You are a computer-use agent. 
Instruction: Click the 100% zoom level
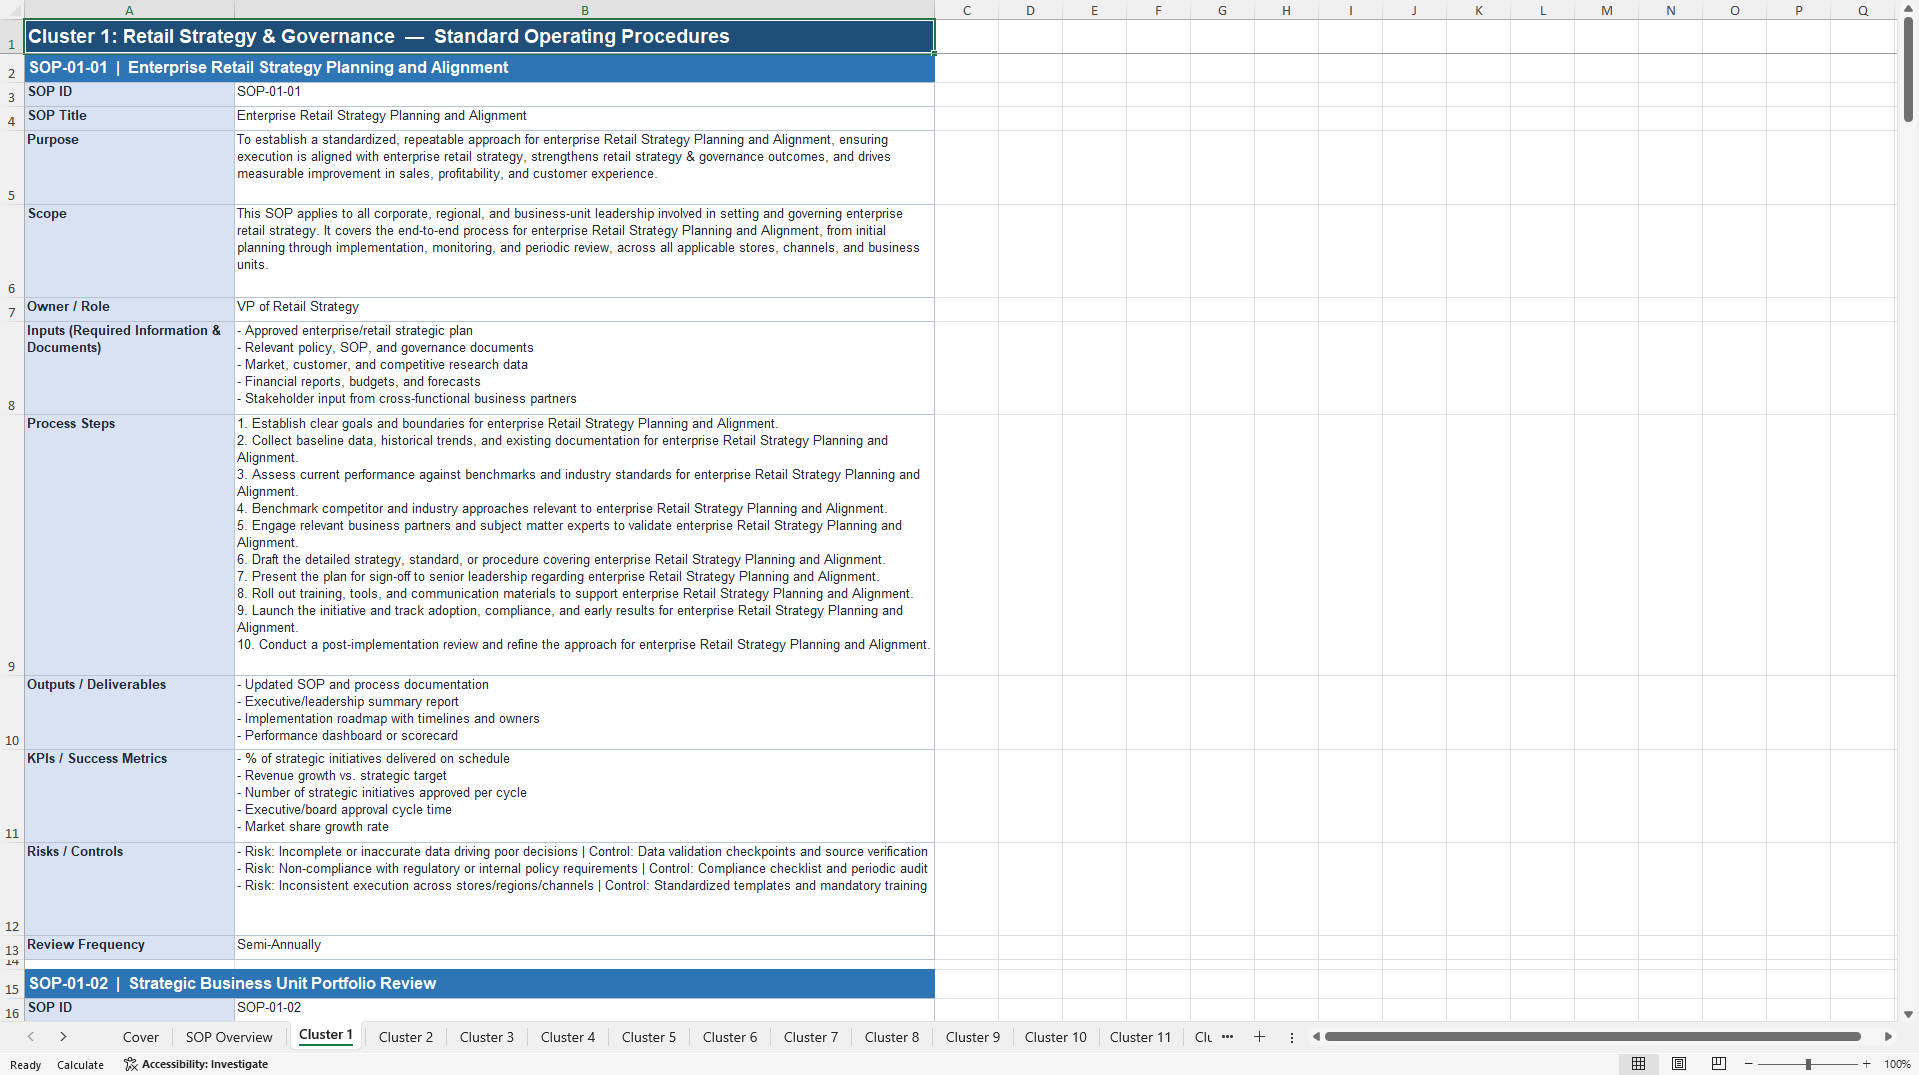coord(1897,1064)
